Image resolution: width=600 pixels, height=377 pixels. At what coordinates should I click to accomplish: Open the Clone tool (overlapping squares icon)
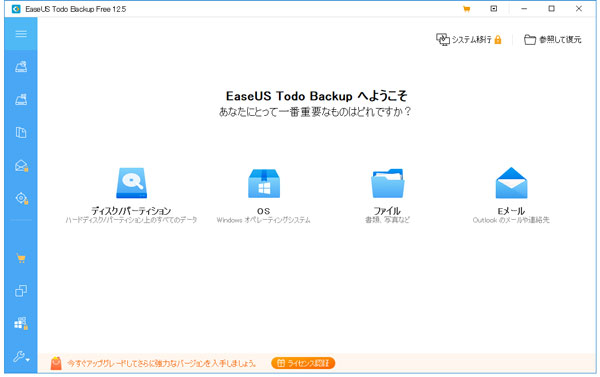pos(21,291)
